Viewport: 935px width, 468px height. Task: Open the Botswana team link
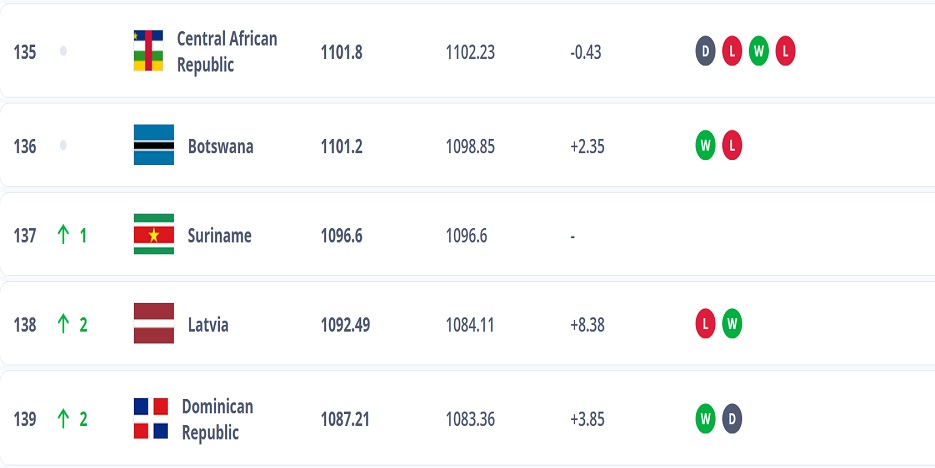pos(220,146)
